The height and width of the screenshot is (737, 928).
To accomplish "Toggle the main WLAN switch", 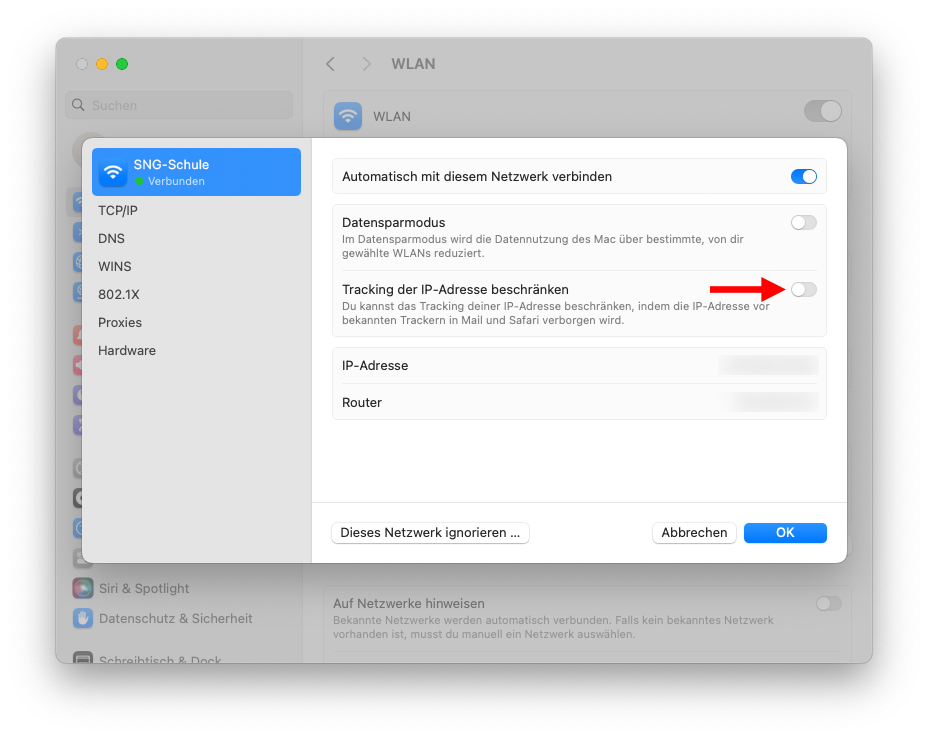I will pos(822,111).
